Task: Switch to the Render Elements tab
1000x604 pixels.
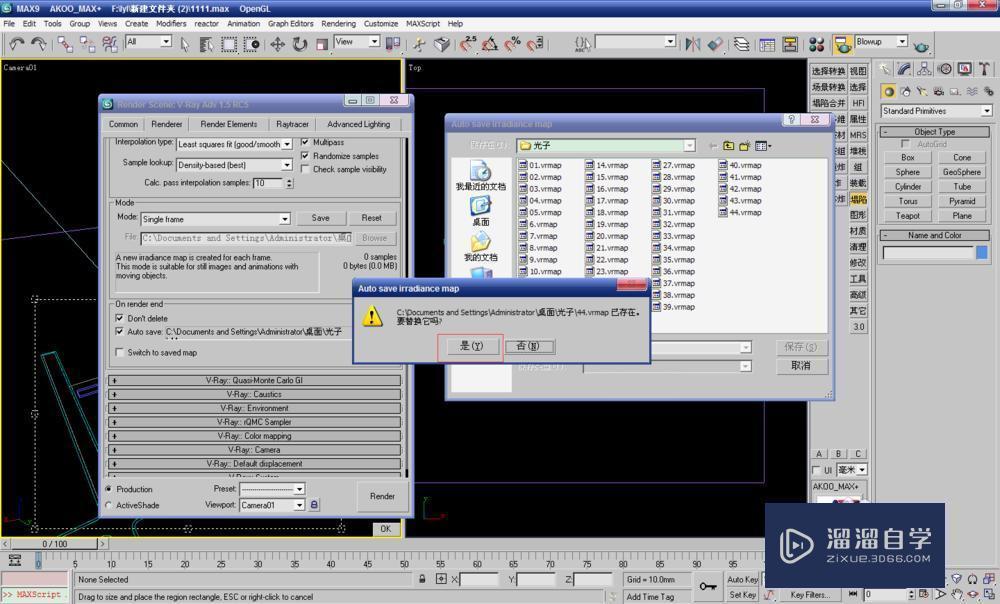Action: tap(228, 124)
